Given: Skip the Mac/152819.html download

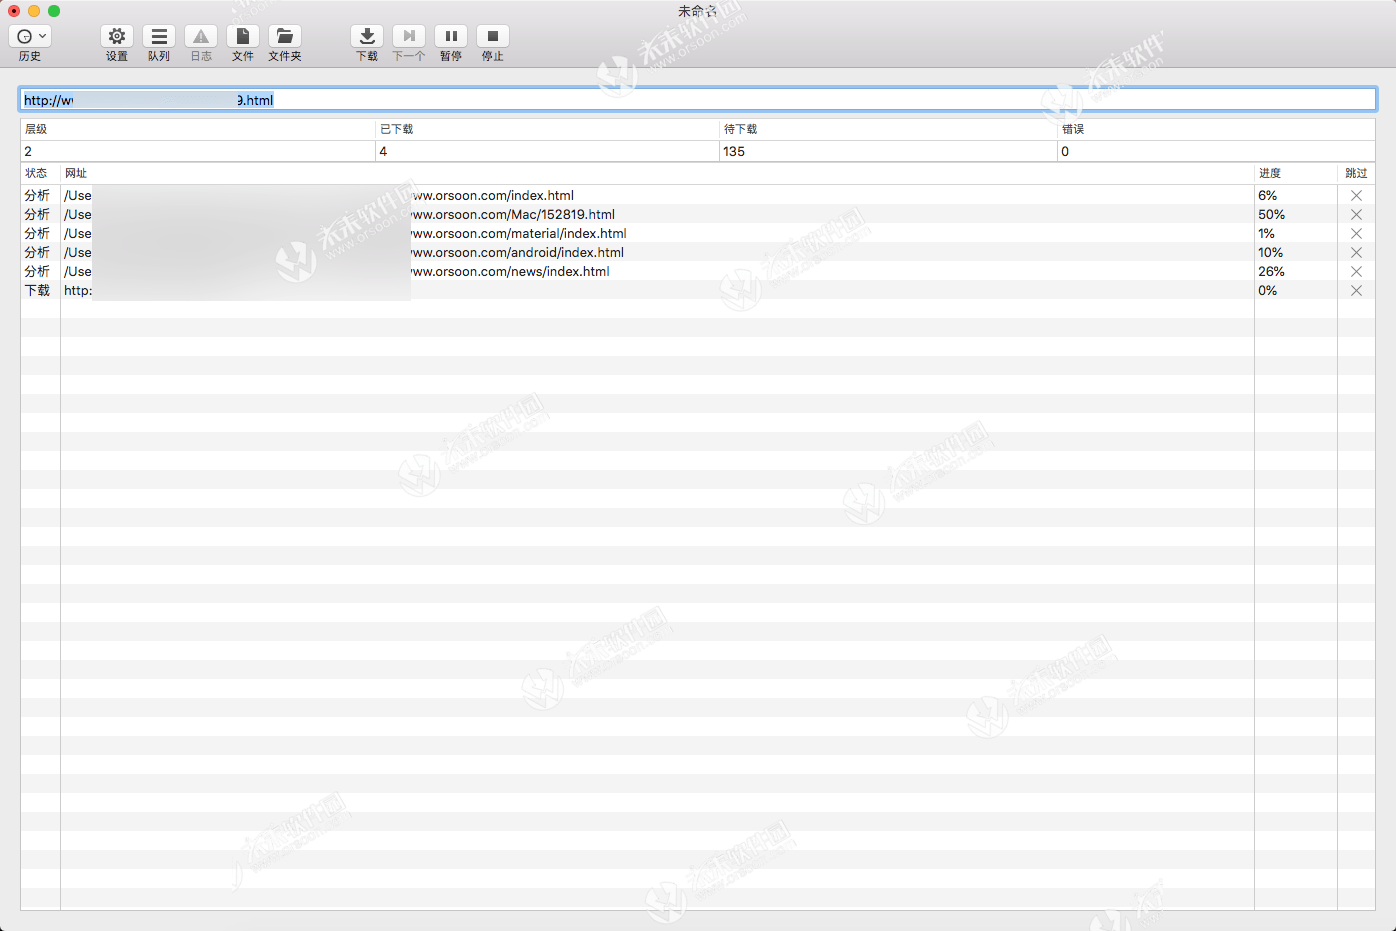Looking at the screenshot, I should click(1356, 214).
